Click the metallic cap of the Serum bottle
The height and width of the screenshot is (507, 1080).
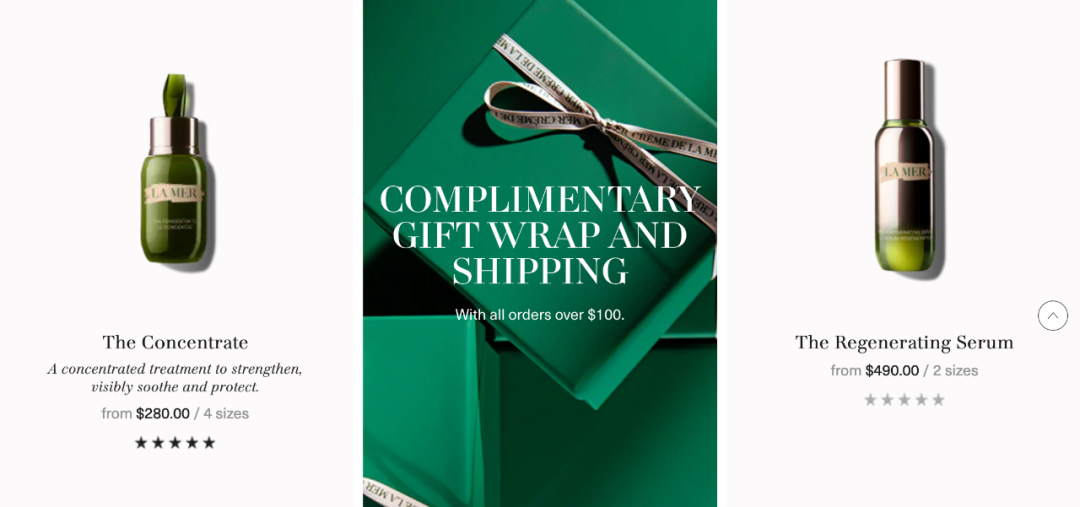904,90
